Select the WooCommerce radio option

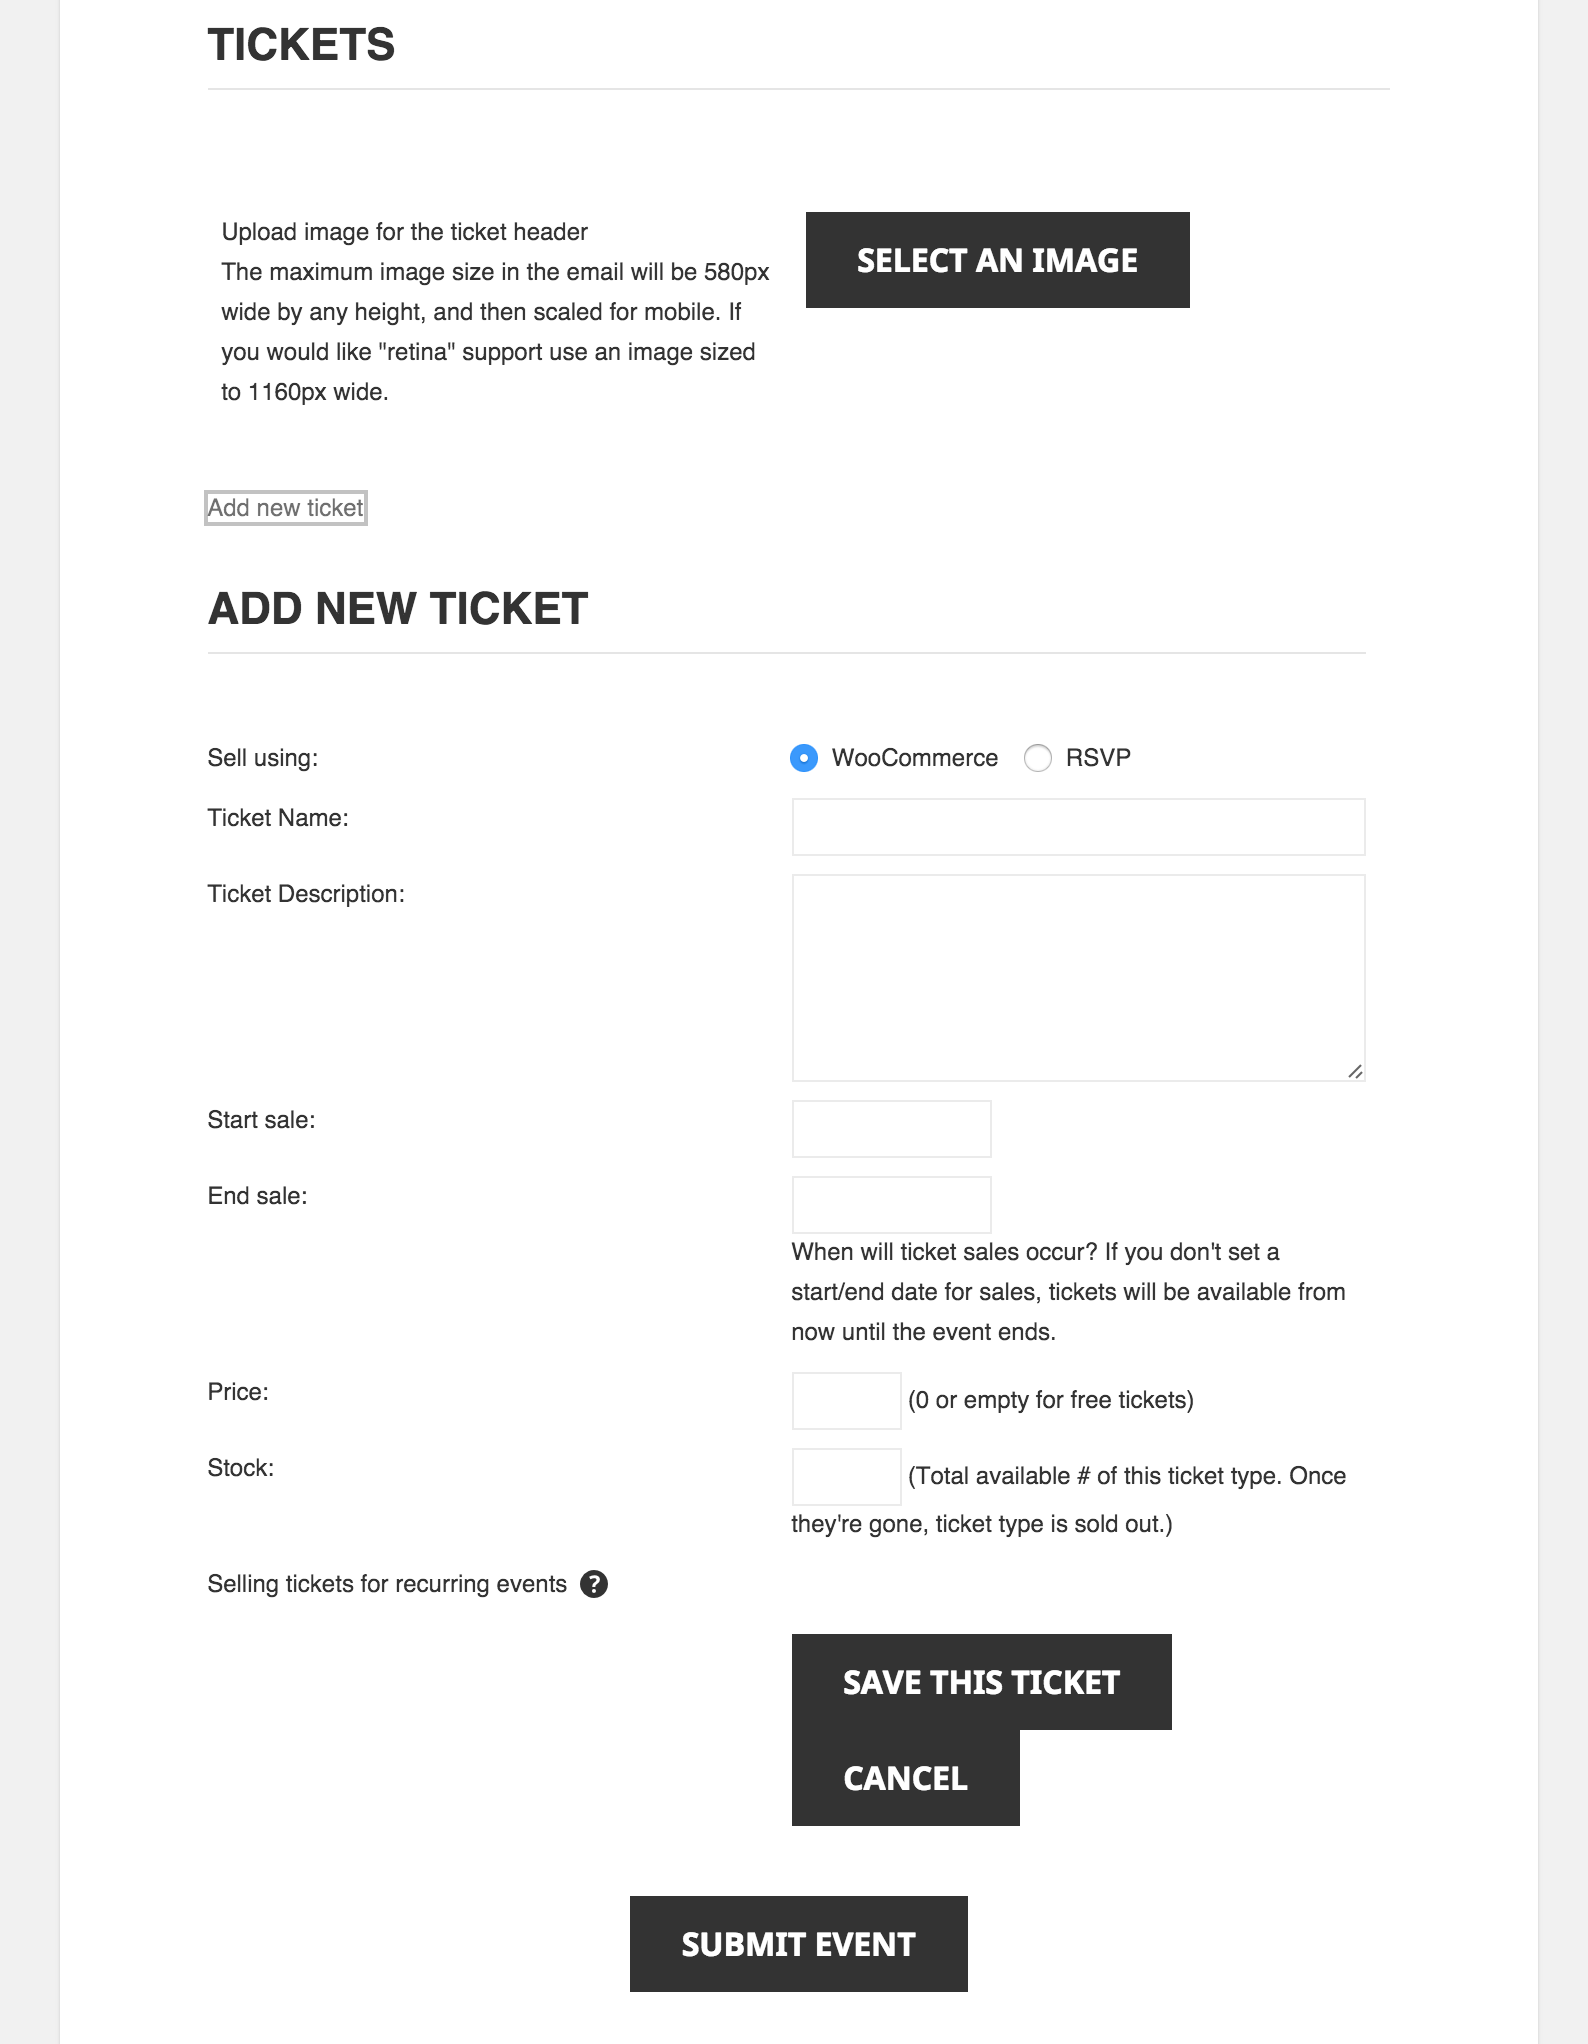click(804, 758)
